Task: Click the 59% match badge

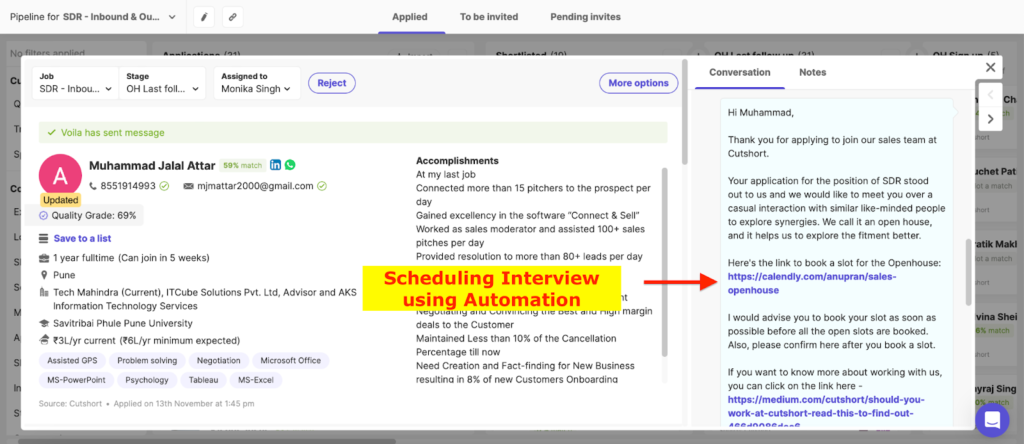Action: 242,165
